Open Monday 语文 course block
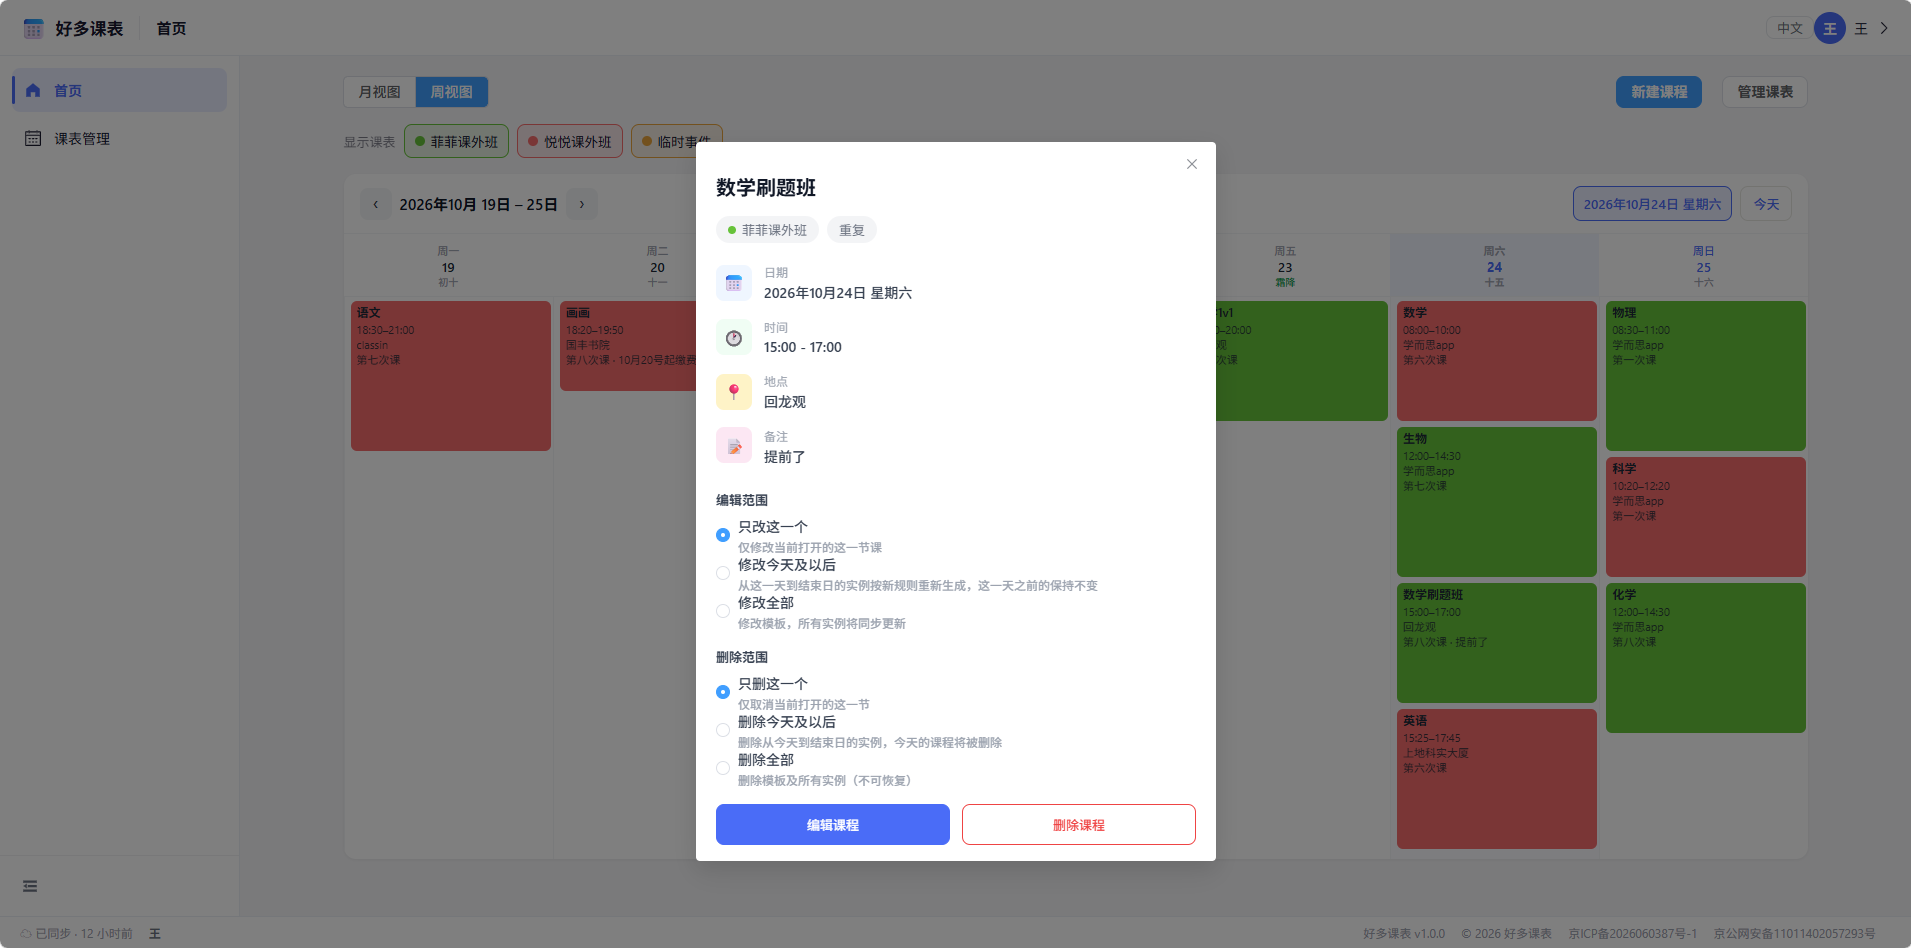Image resolution: width=1911 pixels, height=948 pixels. [x=451, y=376]
